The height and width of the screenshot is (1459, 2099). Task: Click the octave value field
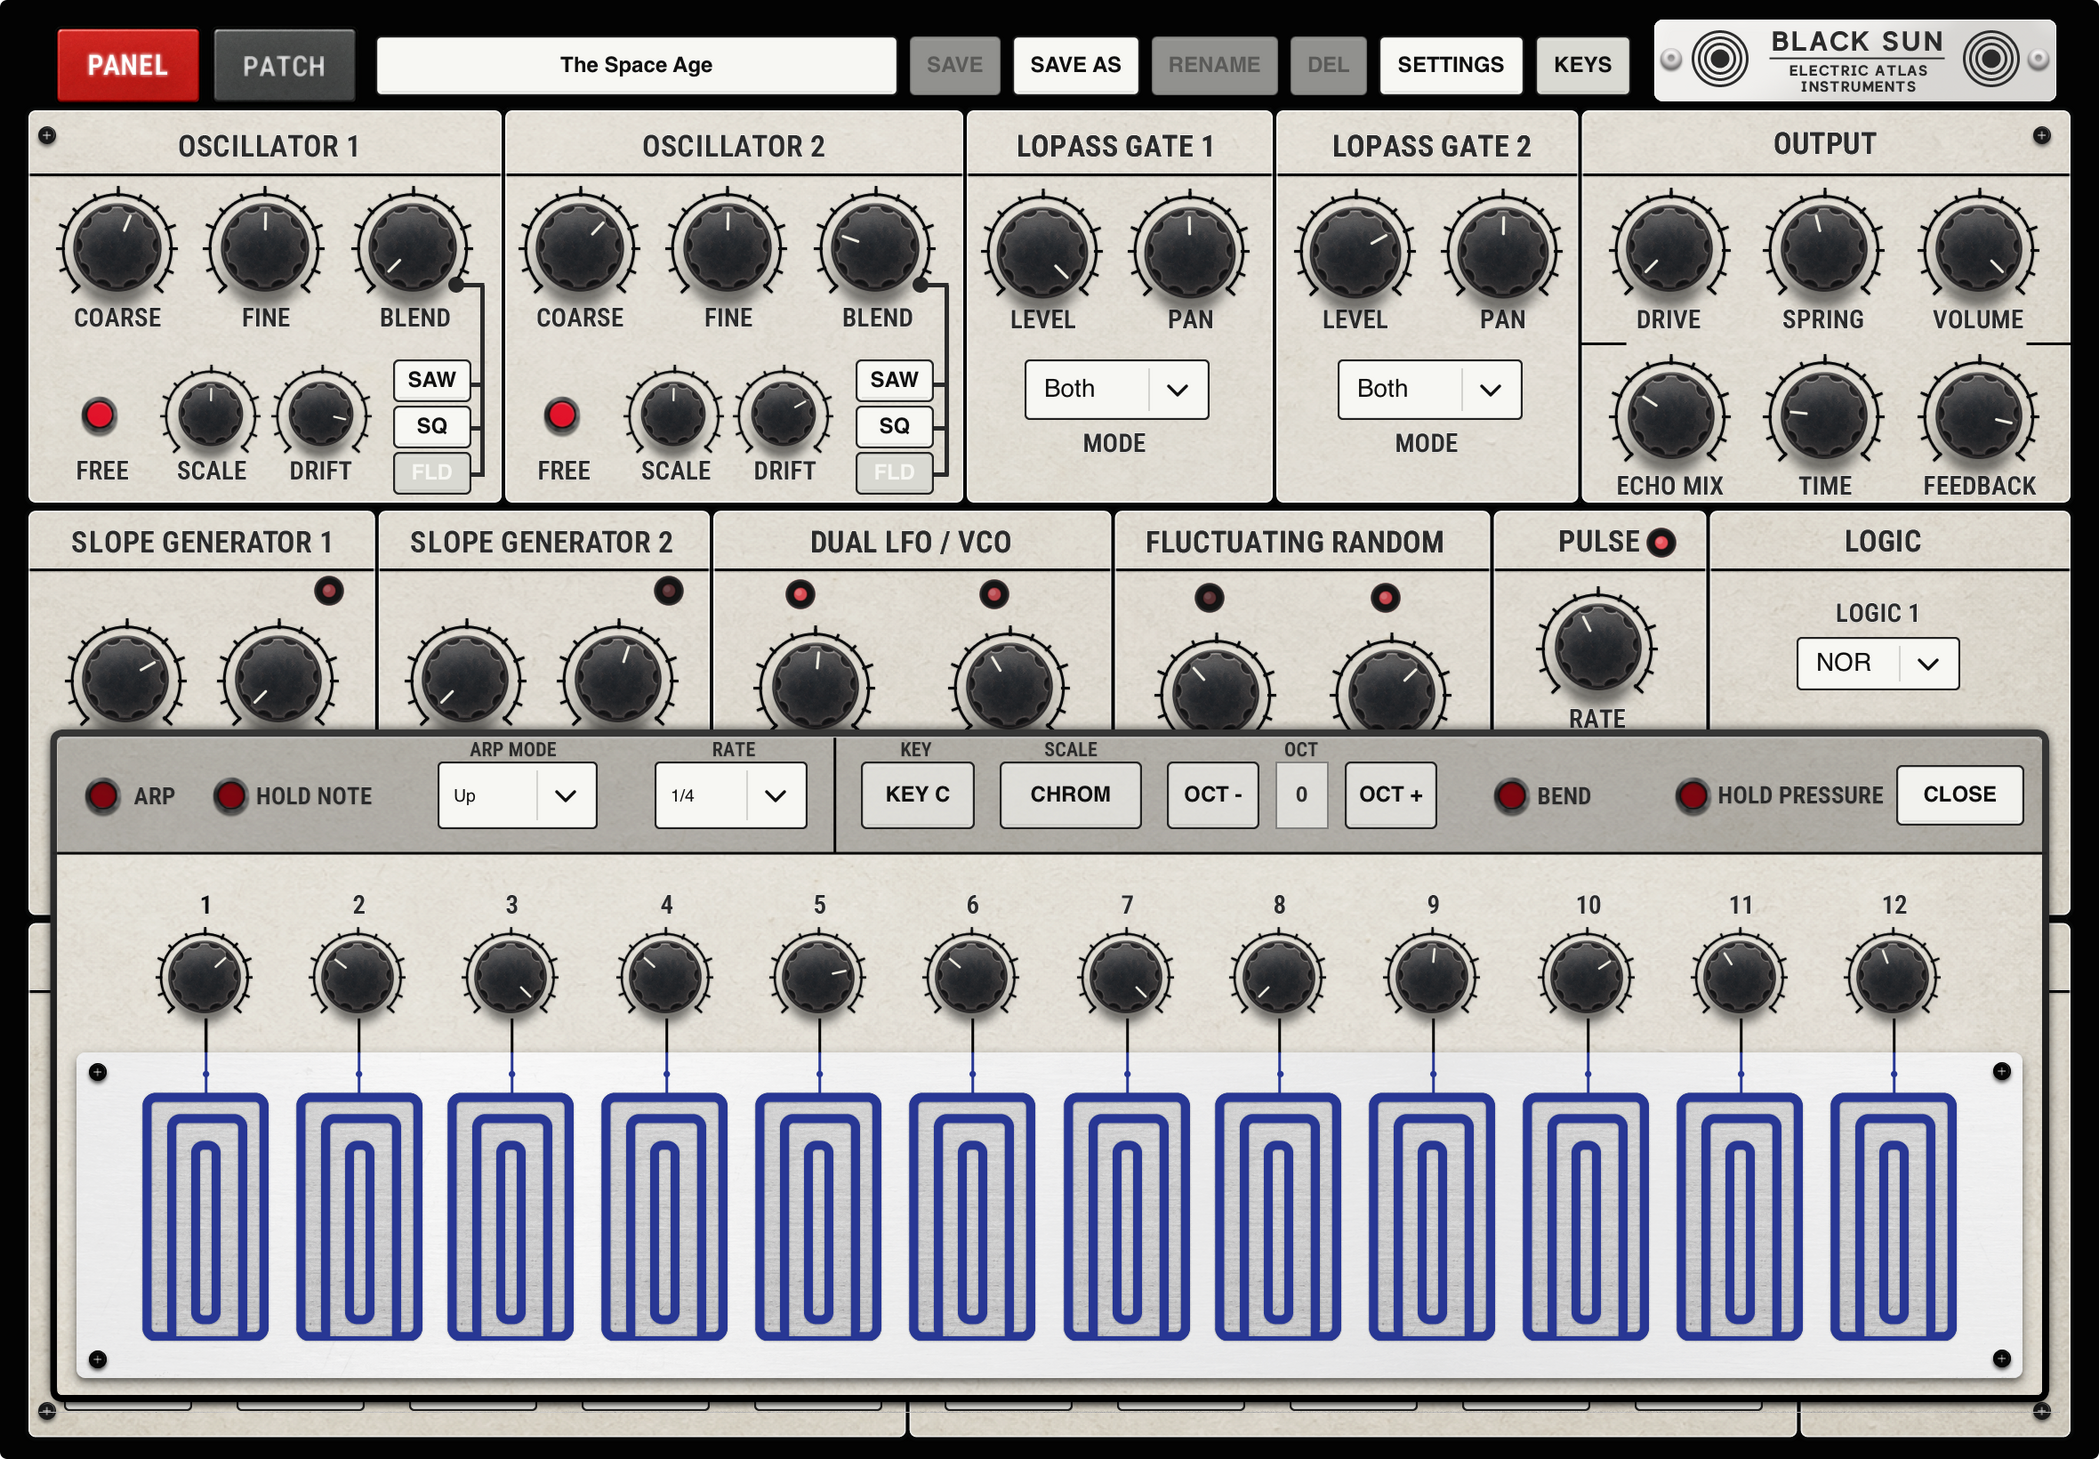1301,795
